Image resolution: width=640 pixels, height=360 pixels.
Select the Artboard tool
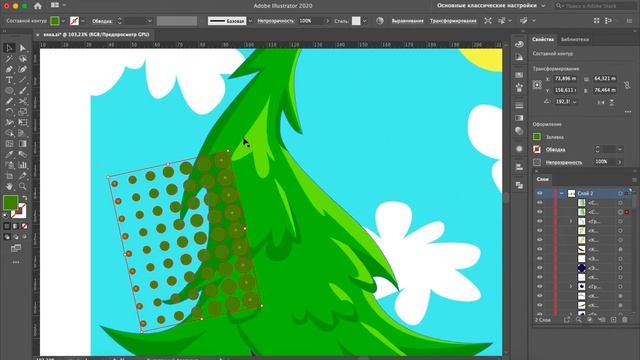(x=9, y=176)
